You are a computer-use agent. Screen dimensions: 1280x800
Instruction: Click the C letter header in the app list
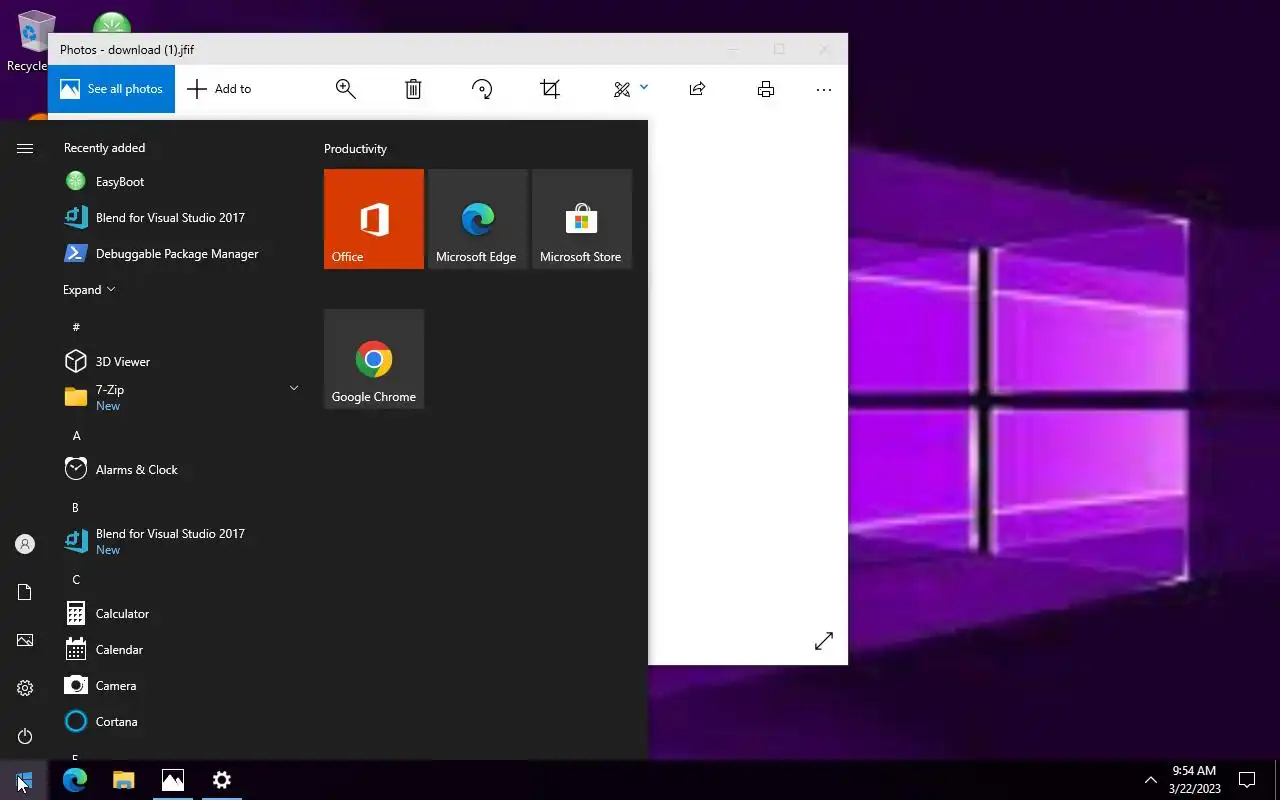tap(76, 580)
